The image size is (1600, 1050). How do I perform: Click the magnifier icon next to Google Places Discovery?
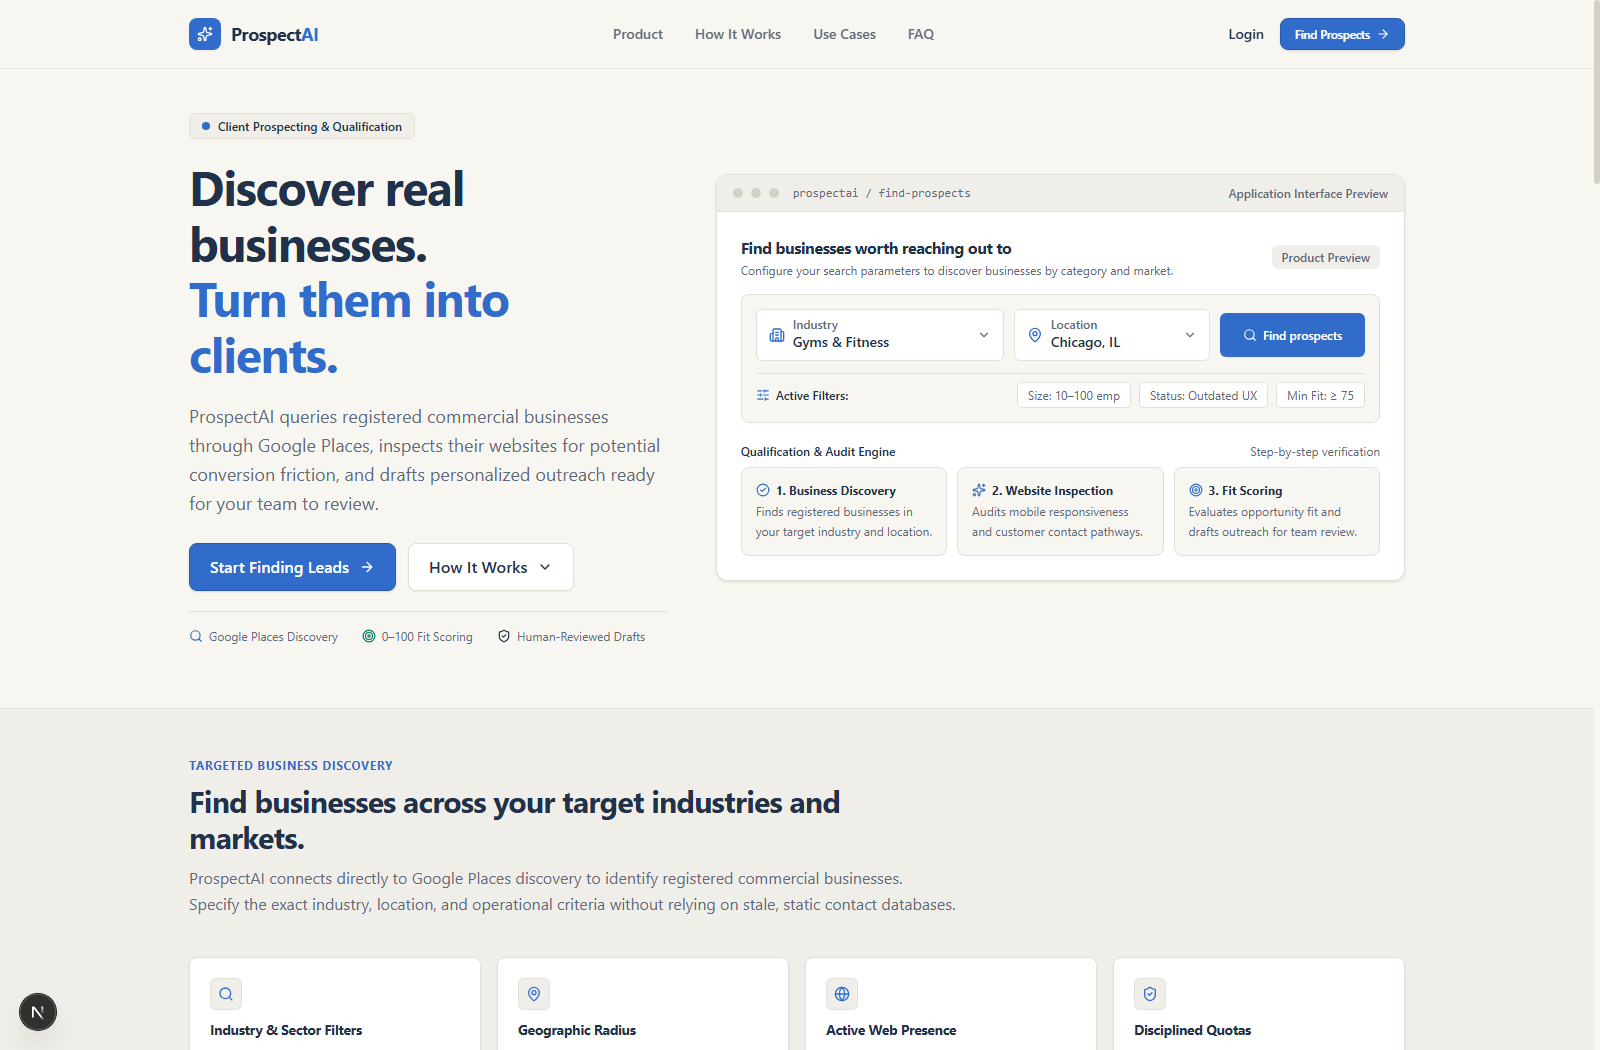click(196, 636)
